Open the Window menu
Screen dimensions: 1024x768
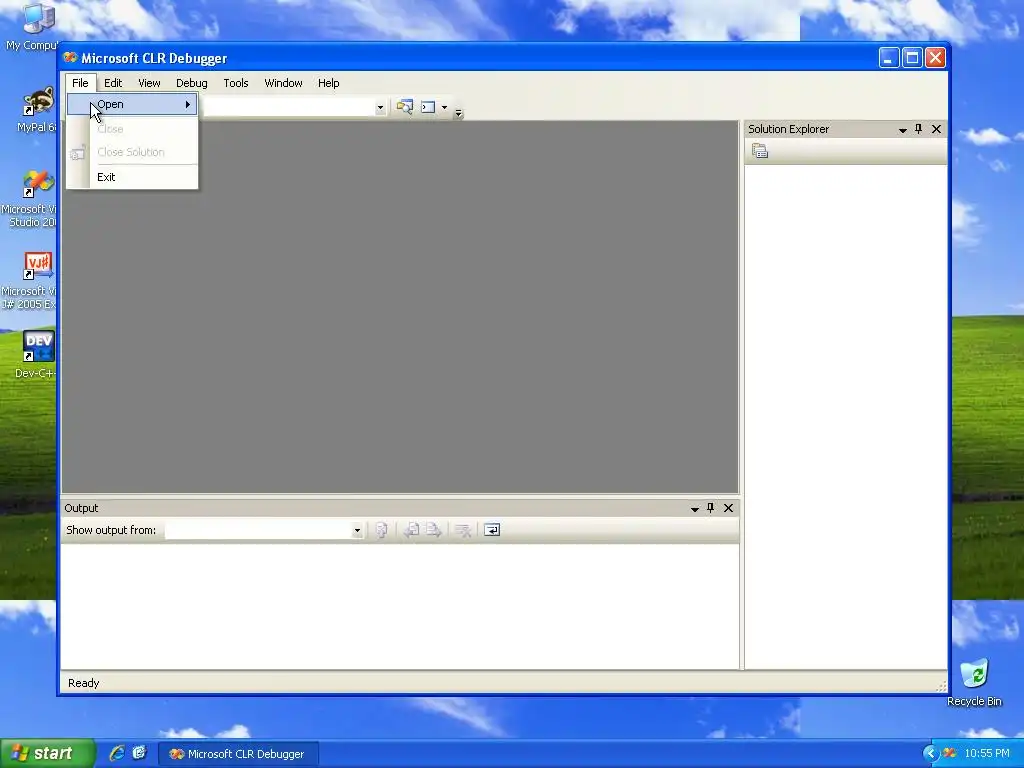(x=283, y=83)
